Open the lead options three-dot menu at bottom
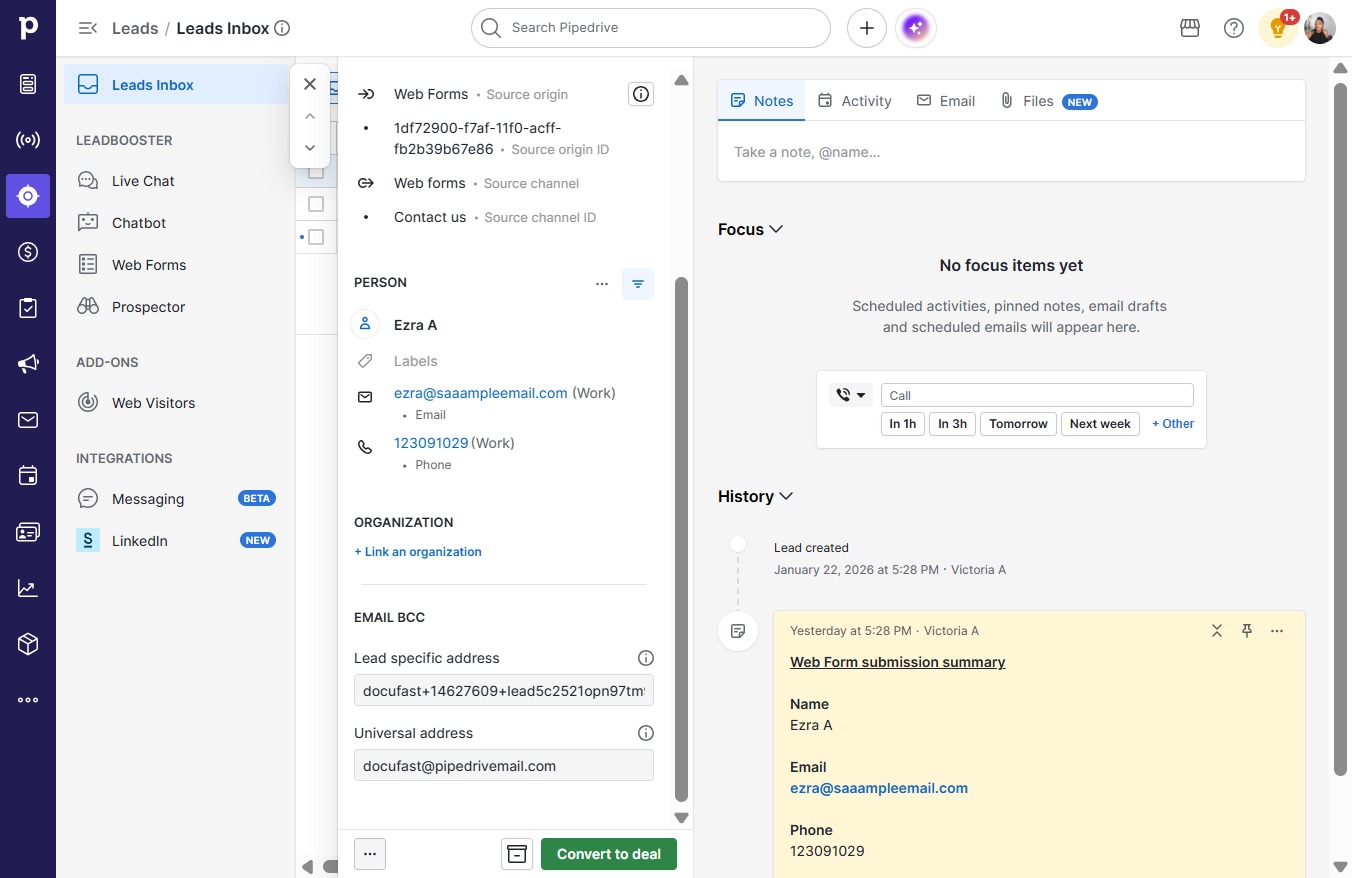The width and height of the screenshot is (1352, 878). tap(370, 854)
